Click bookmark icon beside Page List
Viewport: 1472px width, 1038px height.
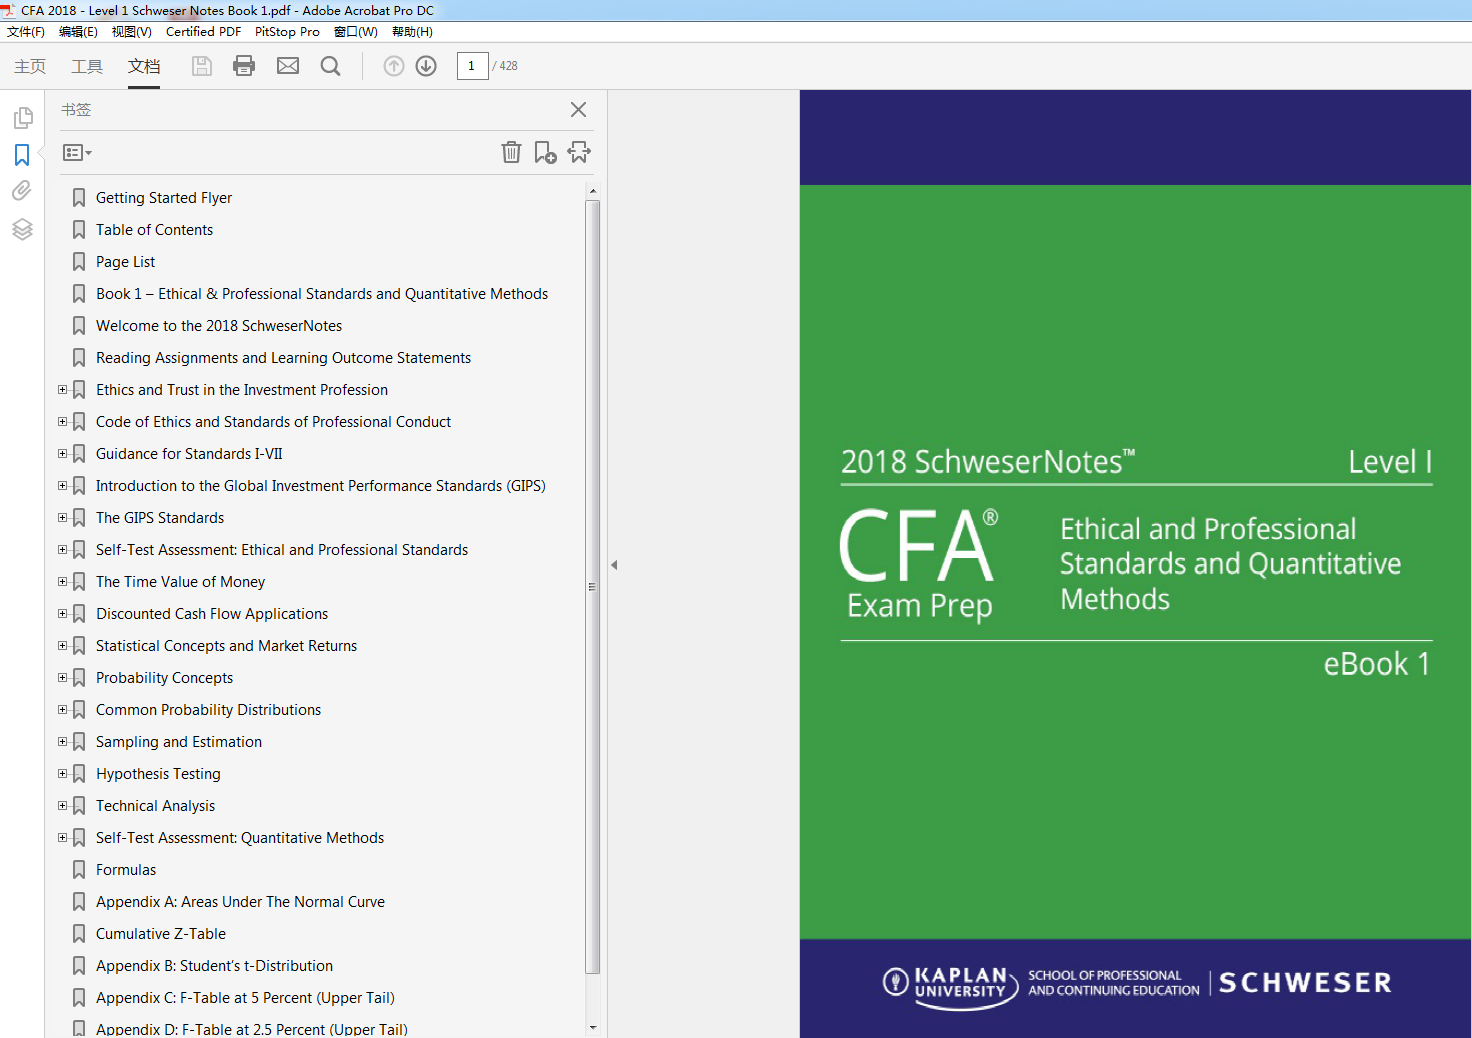click(79, 262)
